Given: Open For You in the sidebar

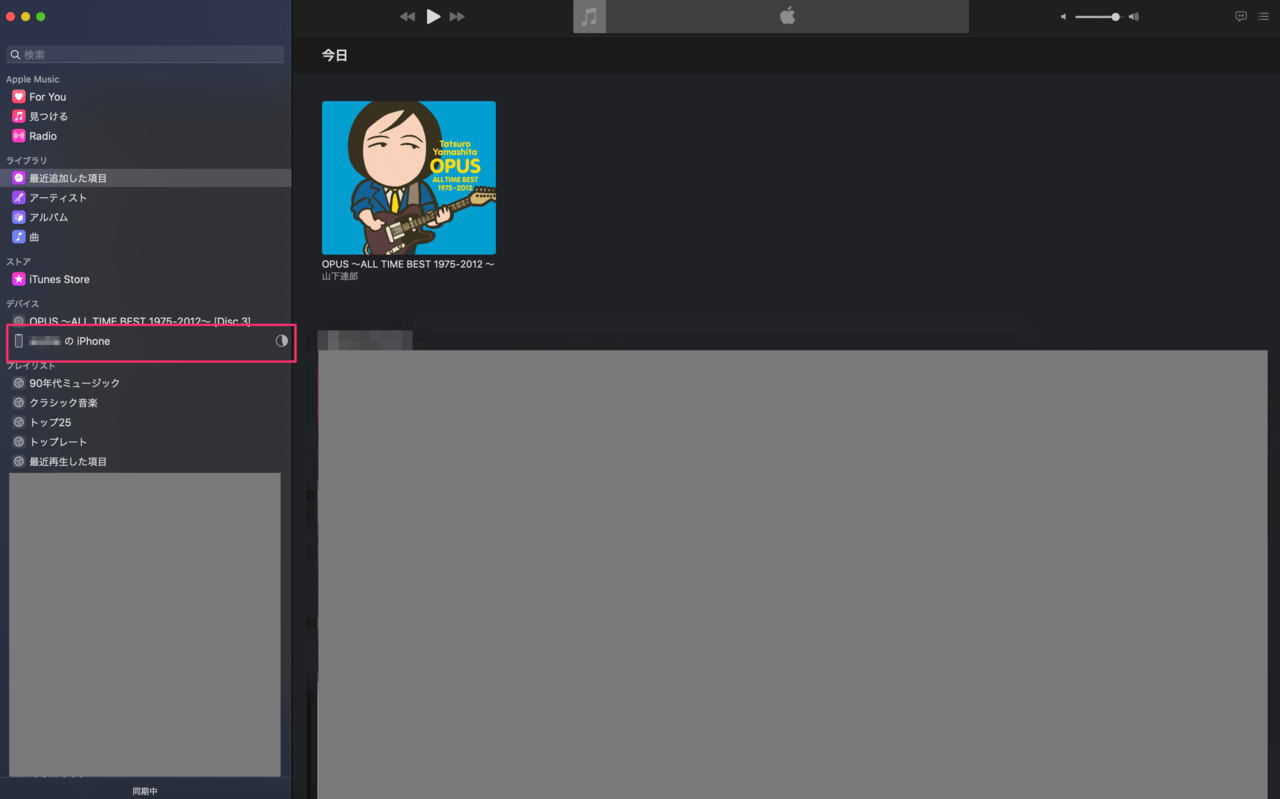Looking at the screenshot, I should (x=146, y=97).
